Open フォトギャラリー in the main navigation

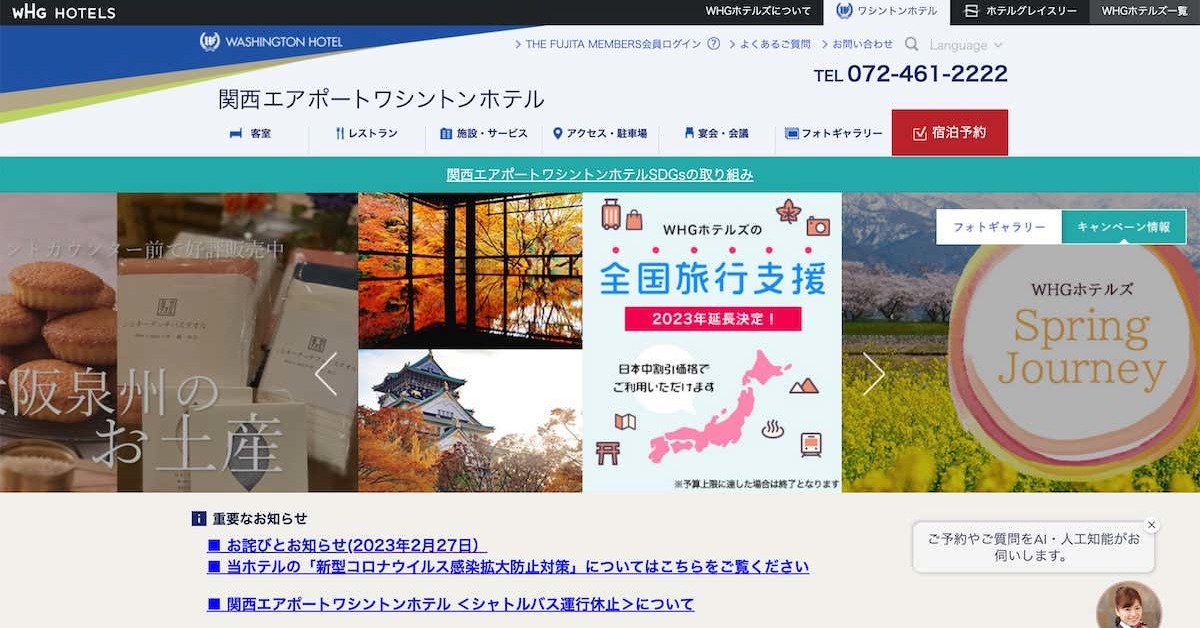pos(834,133)
